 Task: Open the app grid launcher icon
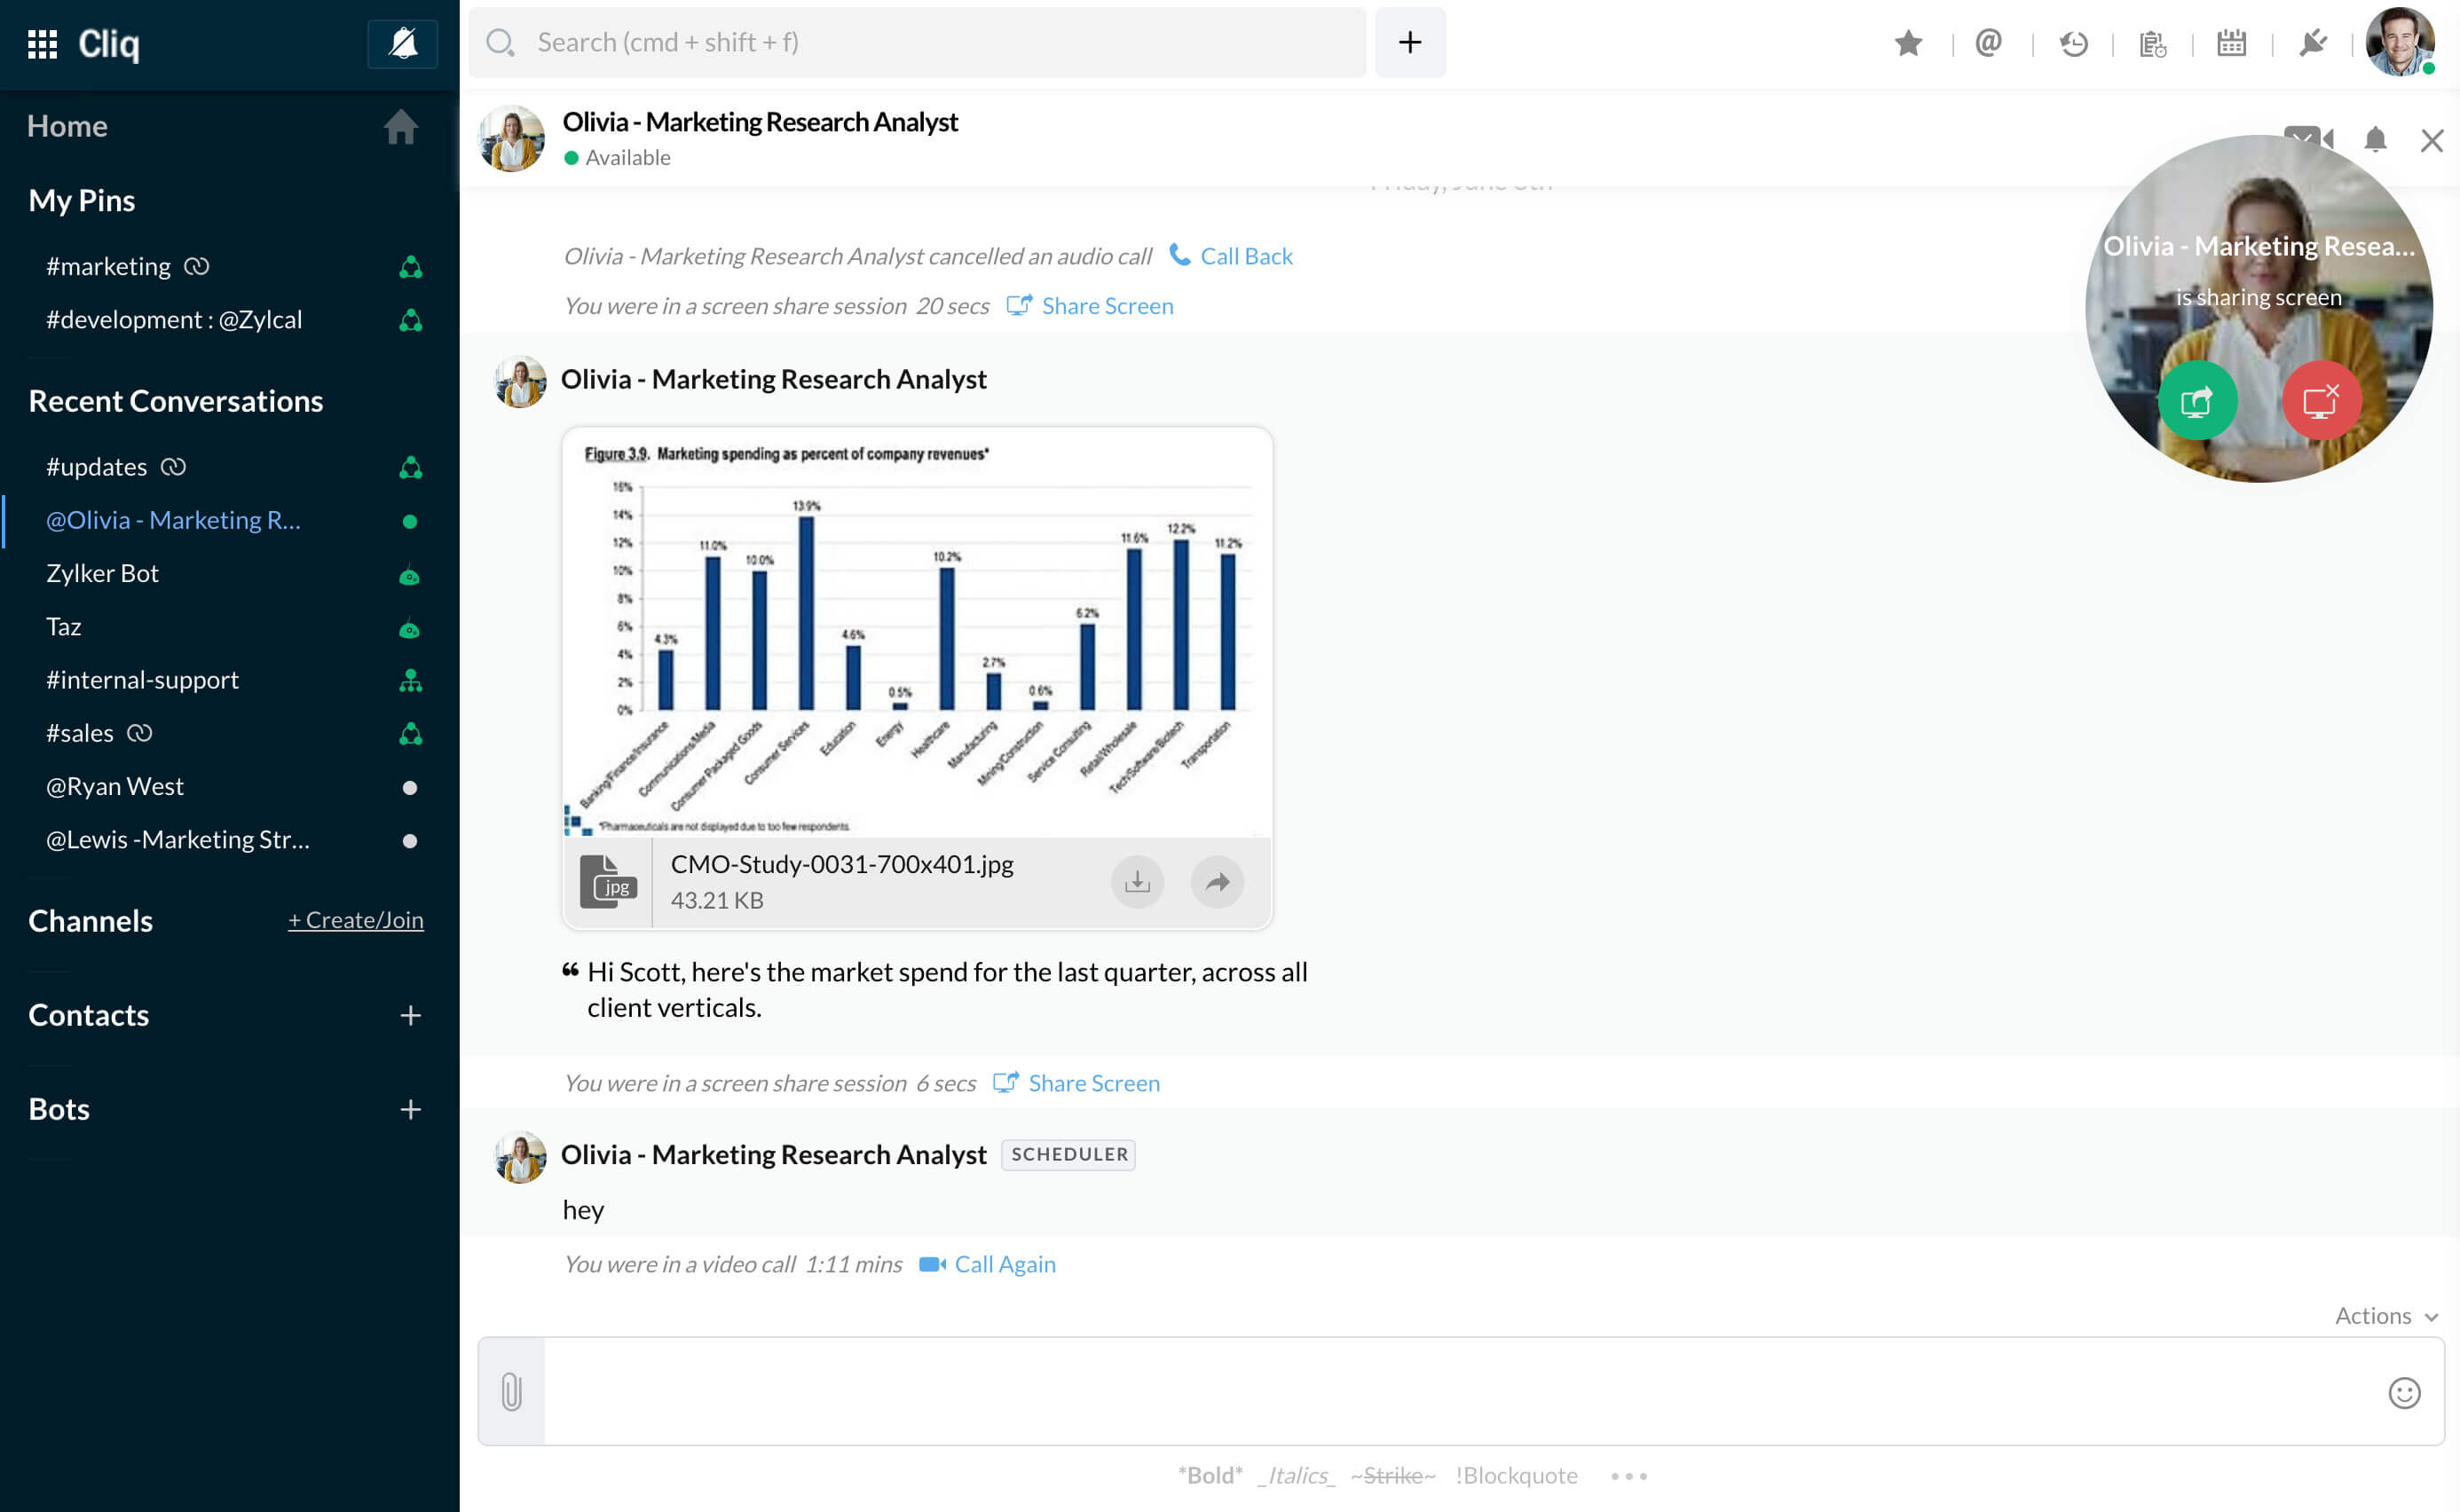point(42,44)
